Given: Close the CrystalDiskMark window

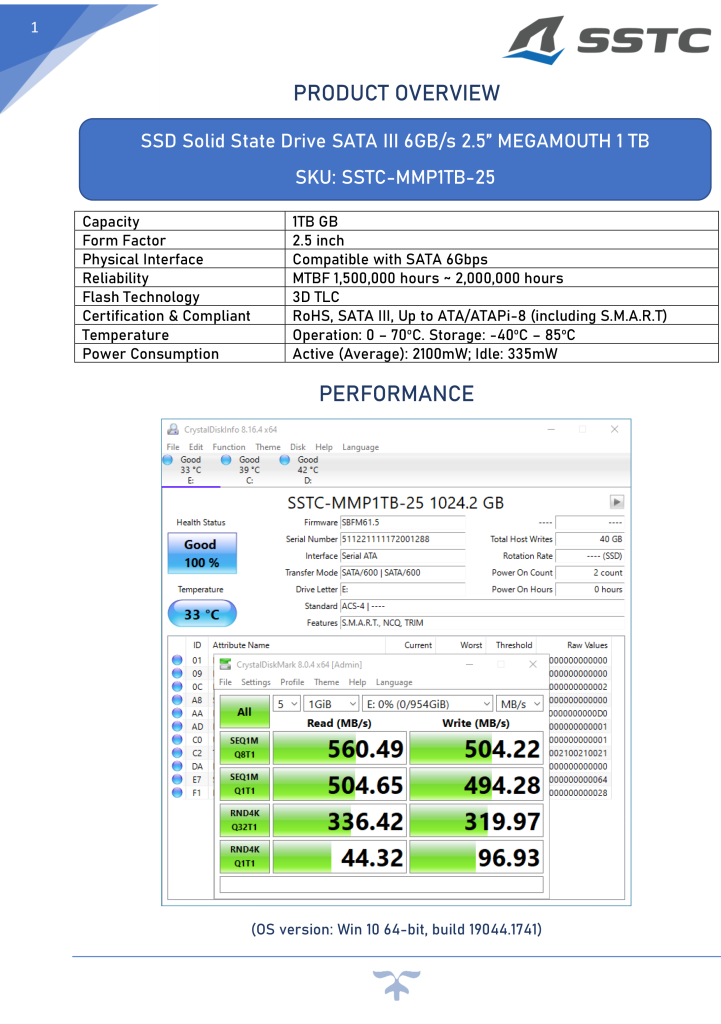Looking at the screenshot, I should coord(533,664).
